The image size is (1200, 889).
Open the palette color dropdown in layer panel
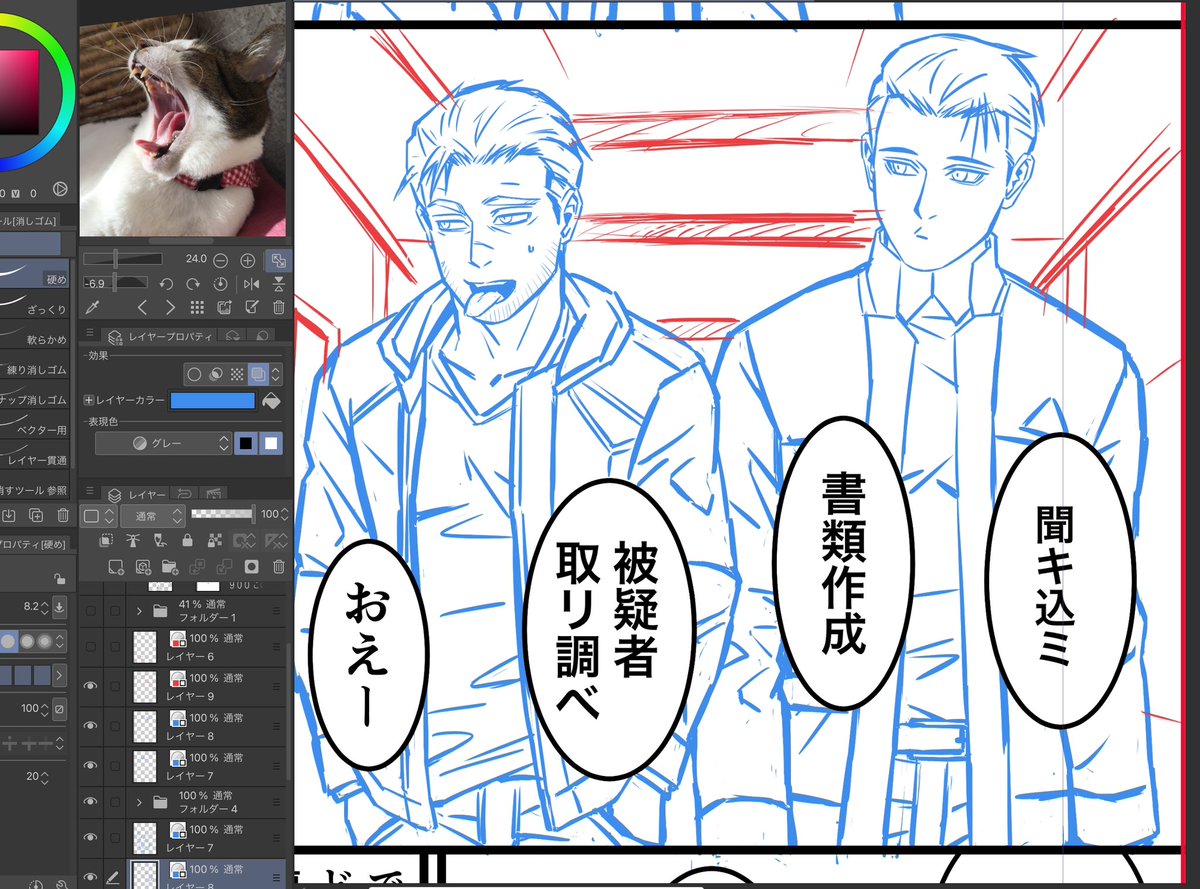click(99, 516)
